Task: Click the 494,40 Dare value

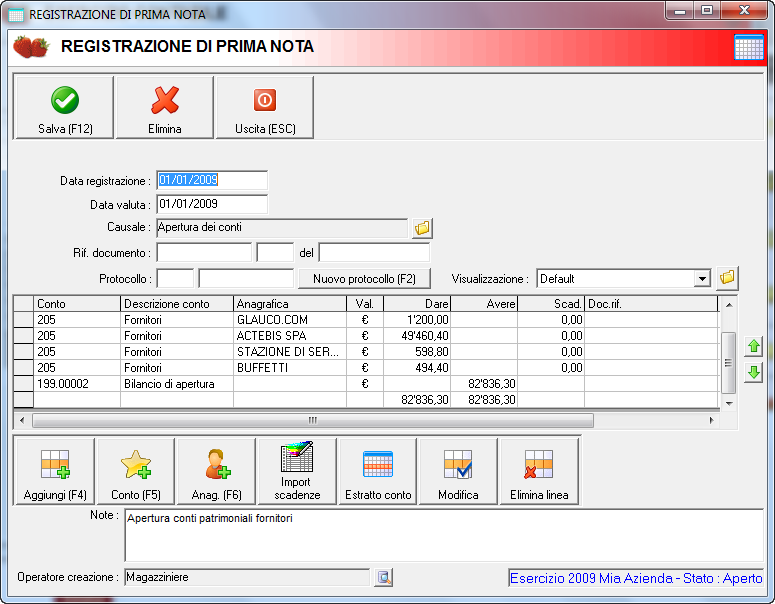Action: (417, 368)
